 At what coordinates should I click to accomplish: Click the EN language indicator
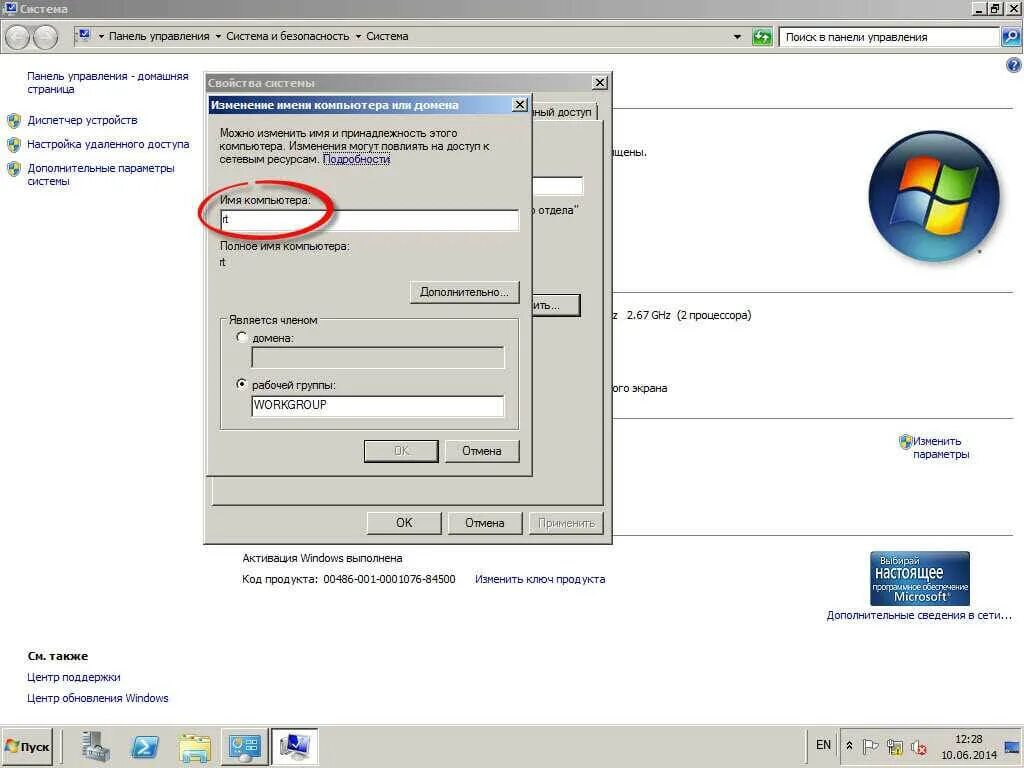point(824,744)
